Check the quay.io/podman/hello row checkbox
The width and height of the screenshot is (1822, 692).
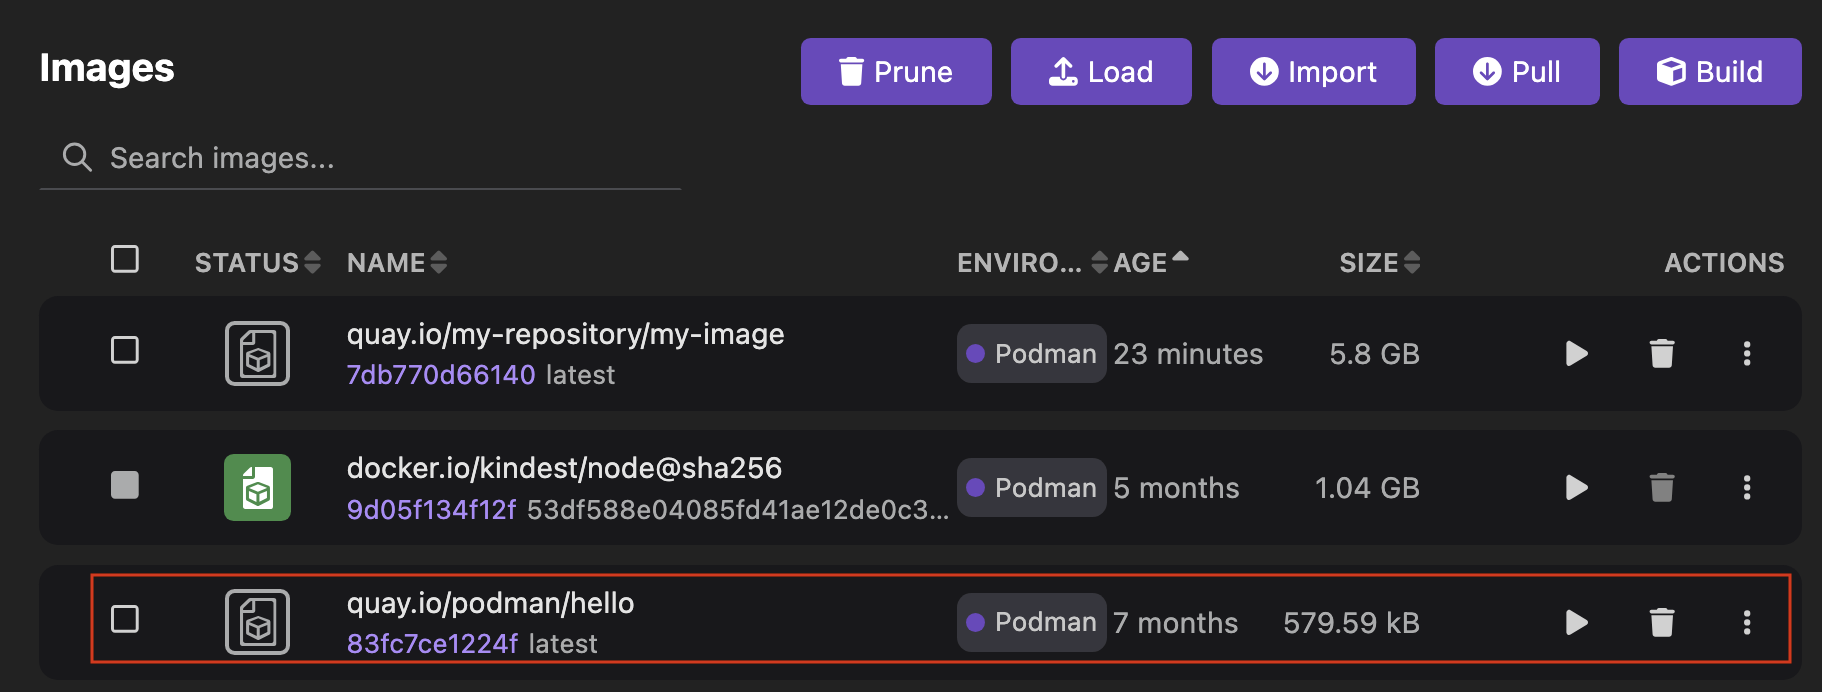(124, 620)
